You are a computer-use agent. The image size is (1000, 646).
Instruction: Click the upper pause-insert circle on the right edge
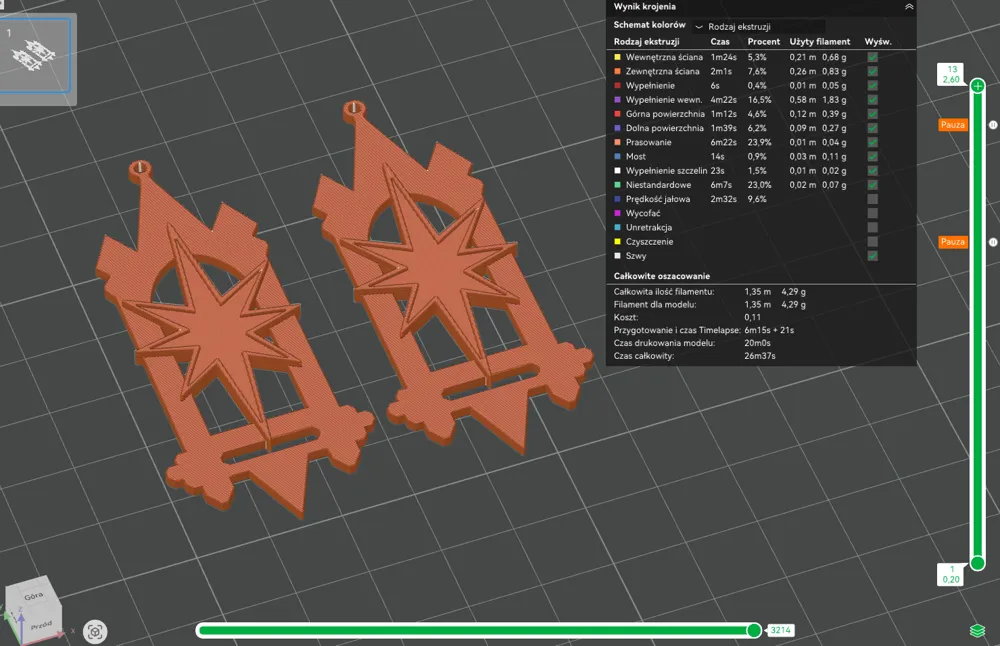(x=993, y=125)
